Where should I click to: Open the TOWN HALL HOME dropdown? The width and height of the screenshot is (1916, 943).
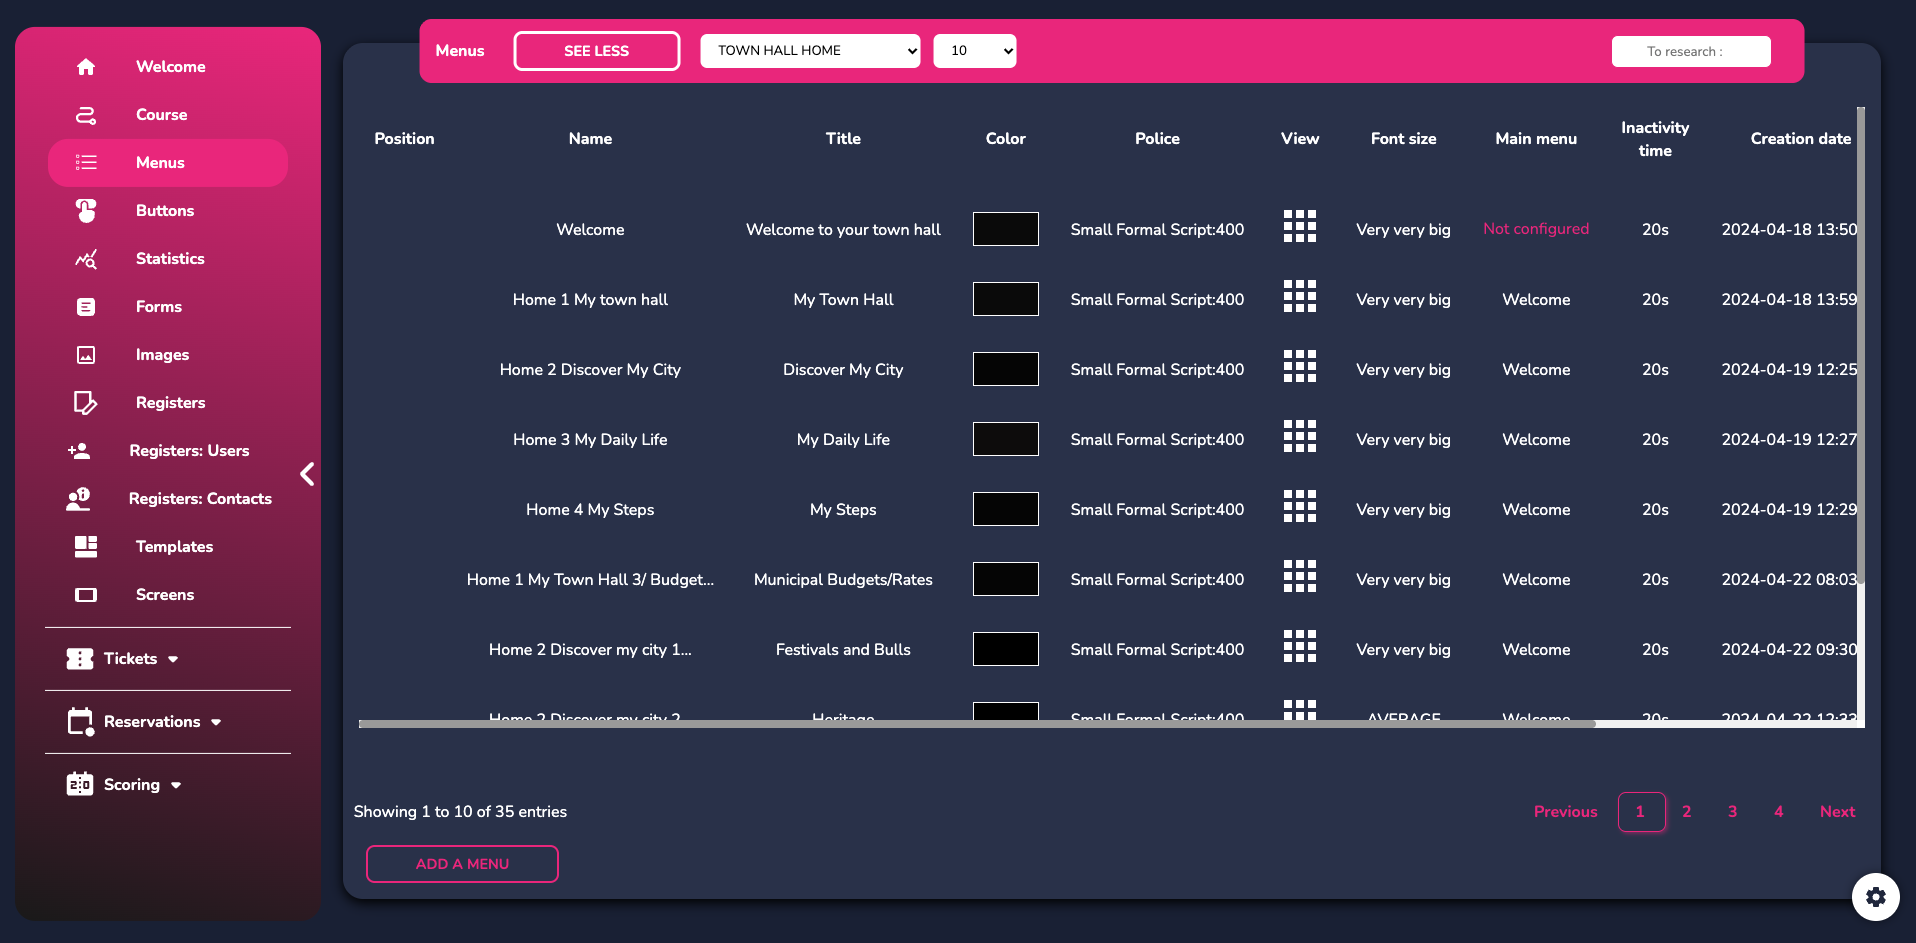[809, 51]
